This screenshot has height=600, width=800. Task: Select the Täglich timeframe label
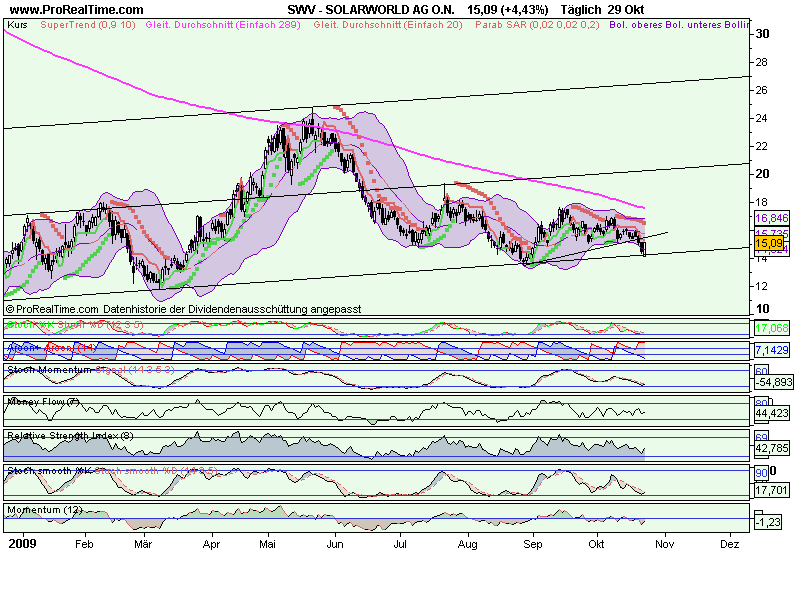coord(581,10)
